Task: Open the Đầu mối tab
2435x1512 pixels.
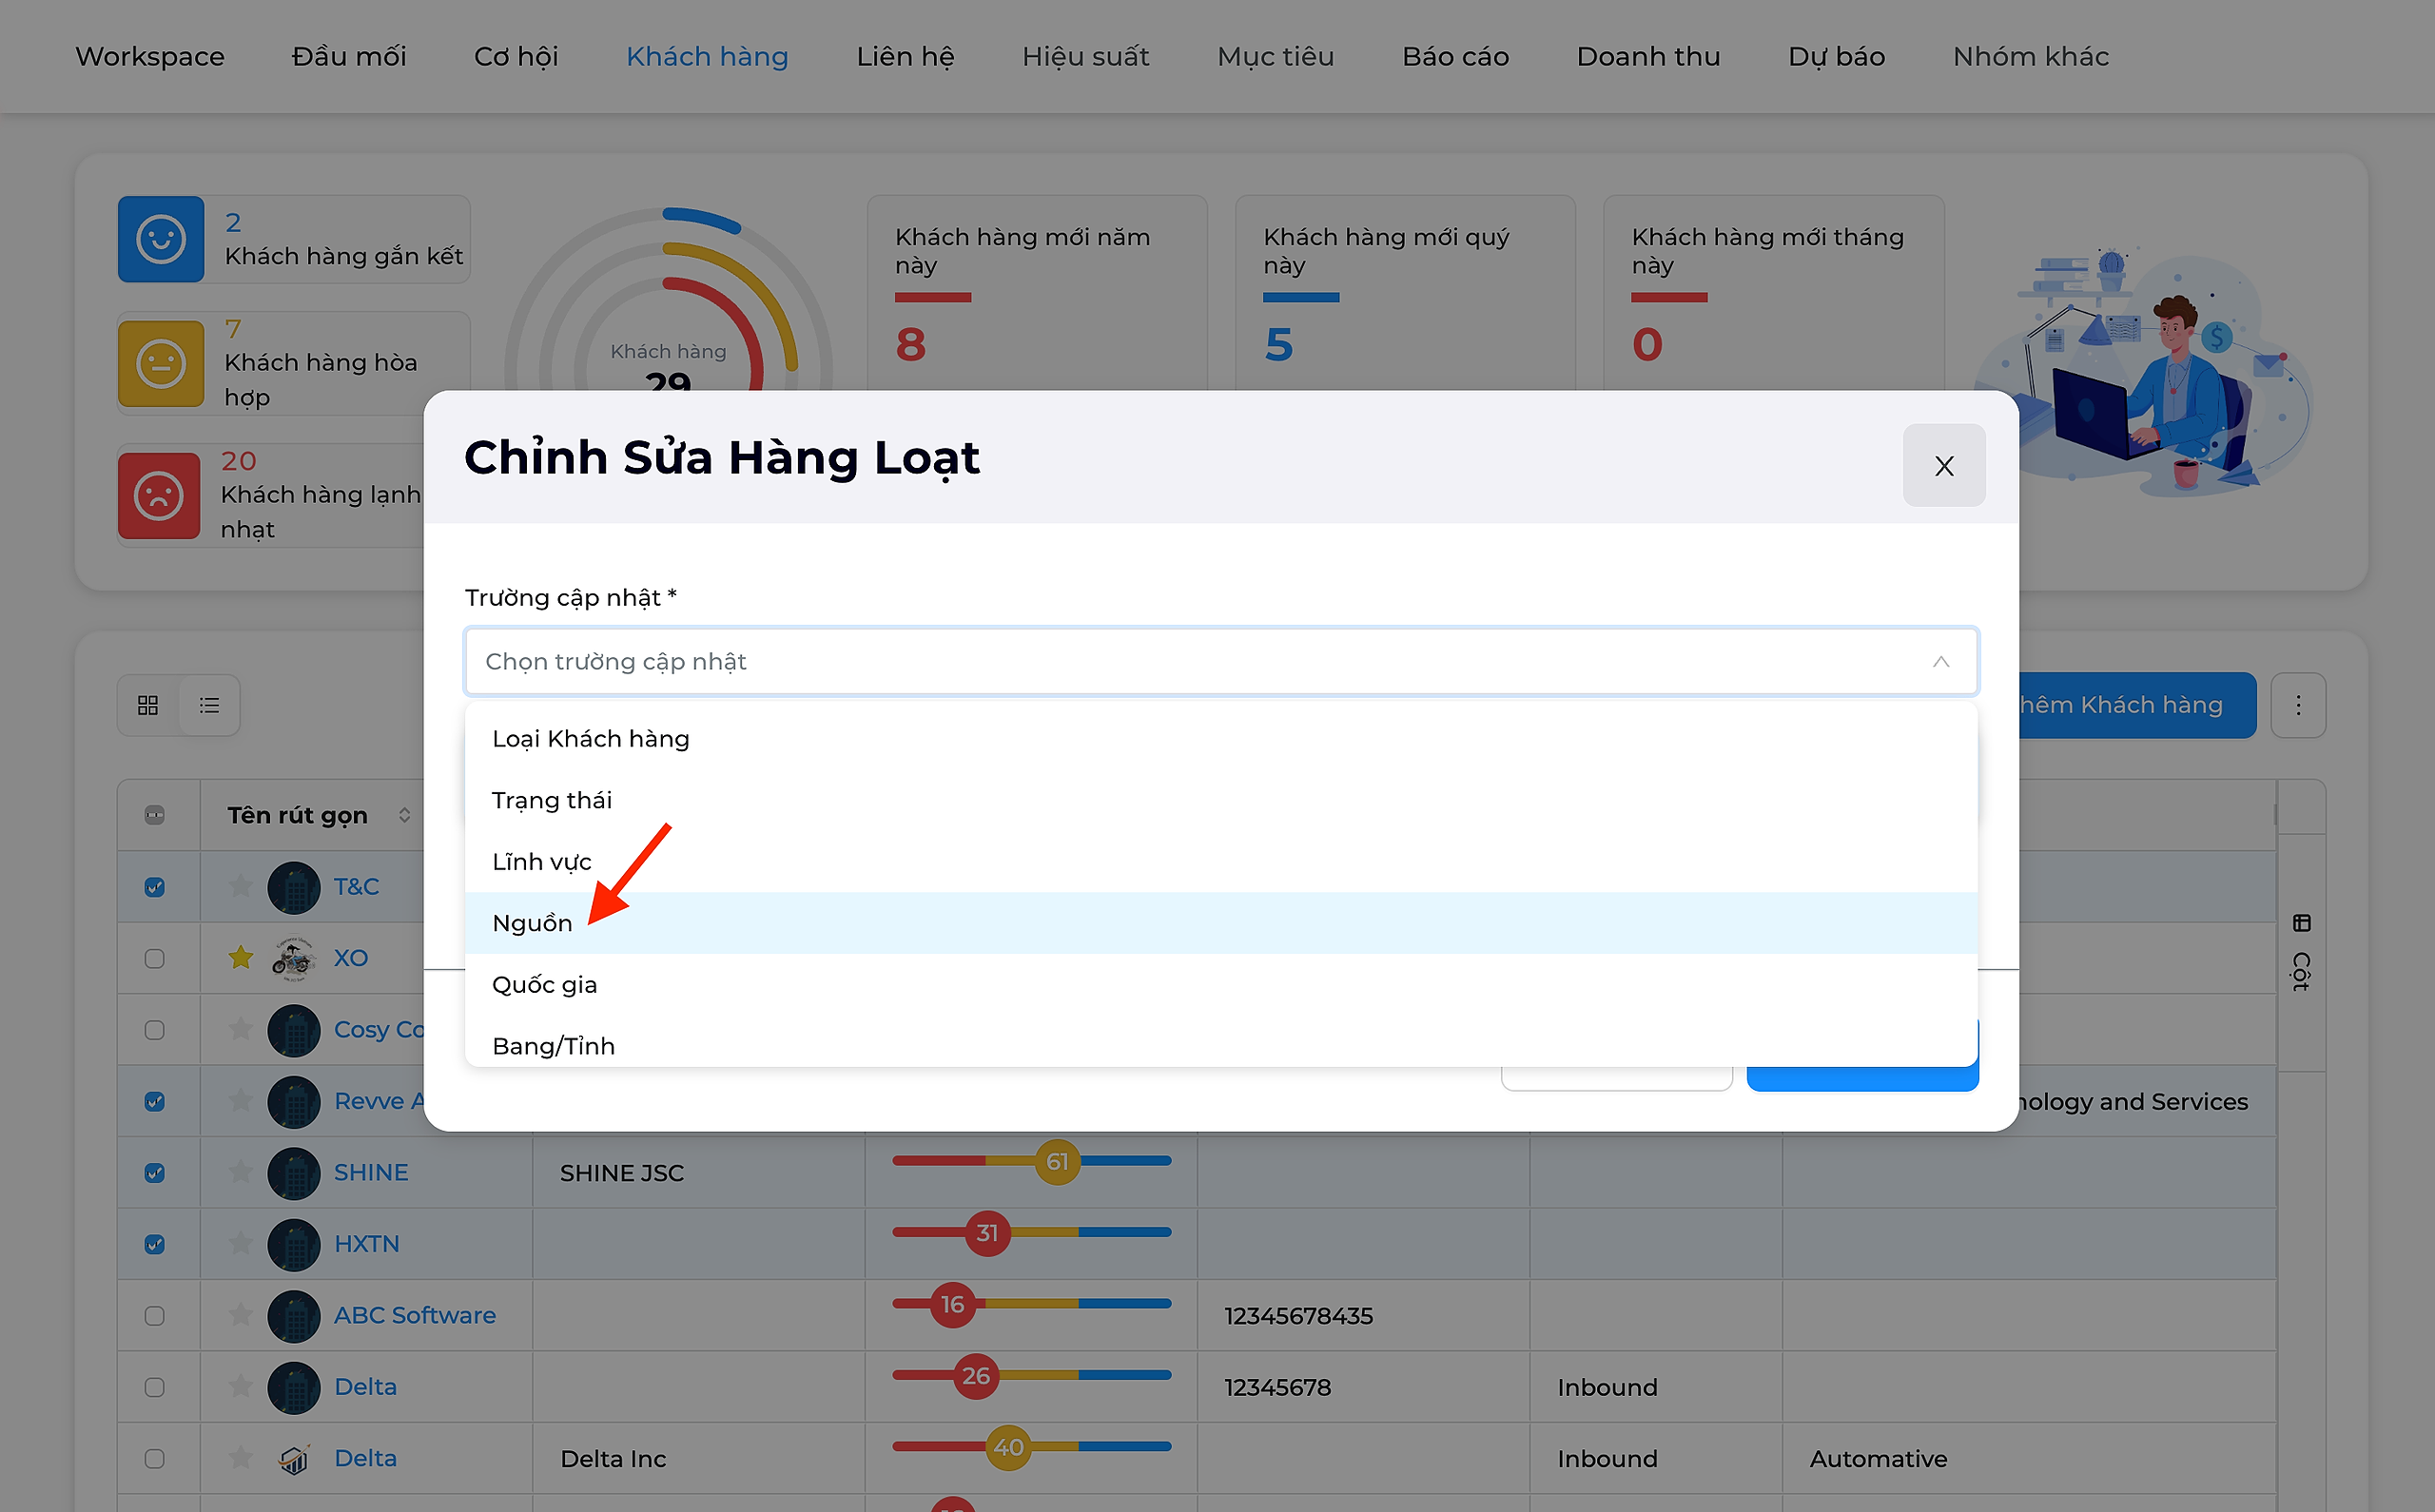Action: [x=349, y=56]
